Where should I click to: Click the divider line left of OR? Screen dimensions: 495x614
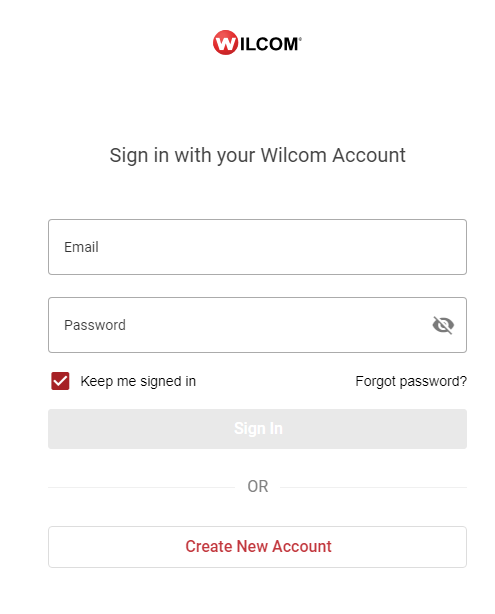(141, 488)
